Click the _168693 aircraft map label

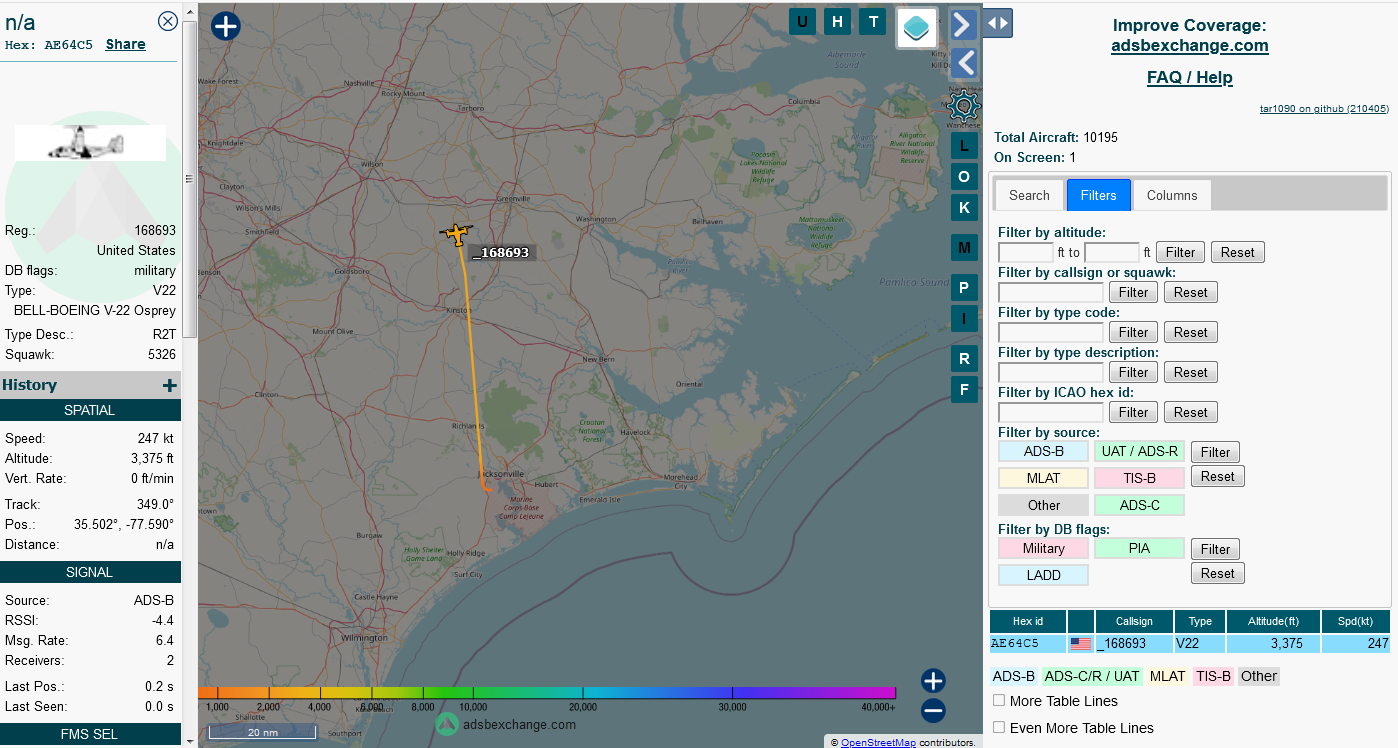501,252
